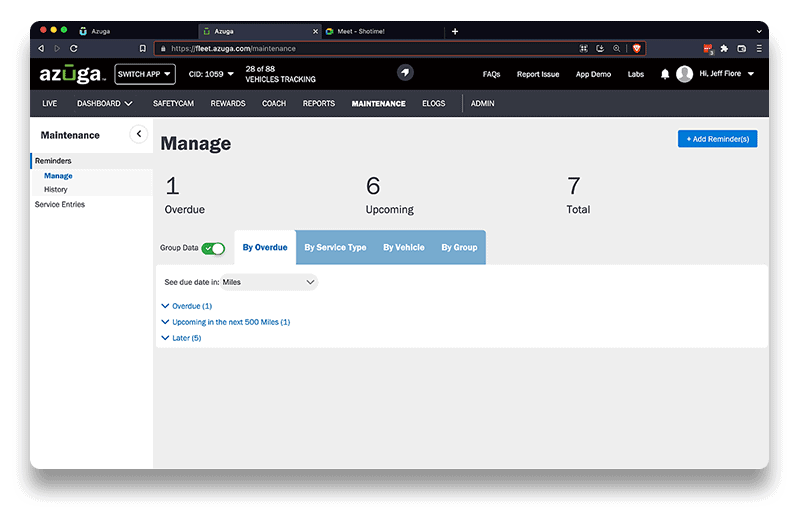
Task: Click the 7 Total count
Action: [x=578, y=194]
